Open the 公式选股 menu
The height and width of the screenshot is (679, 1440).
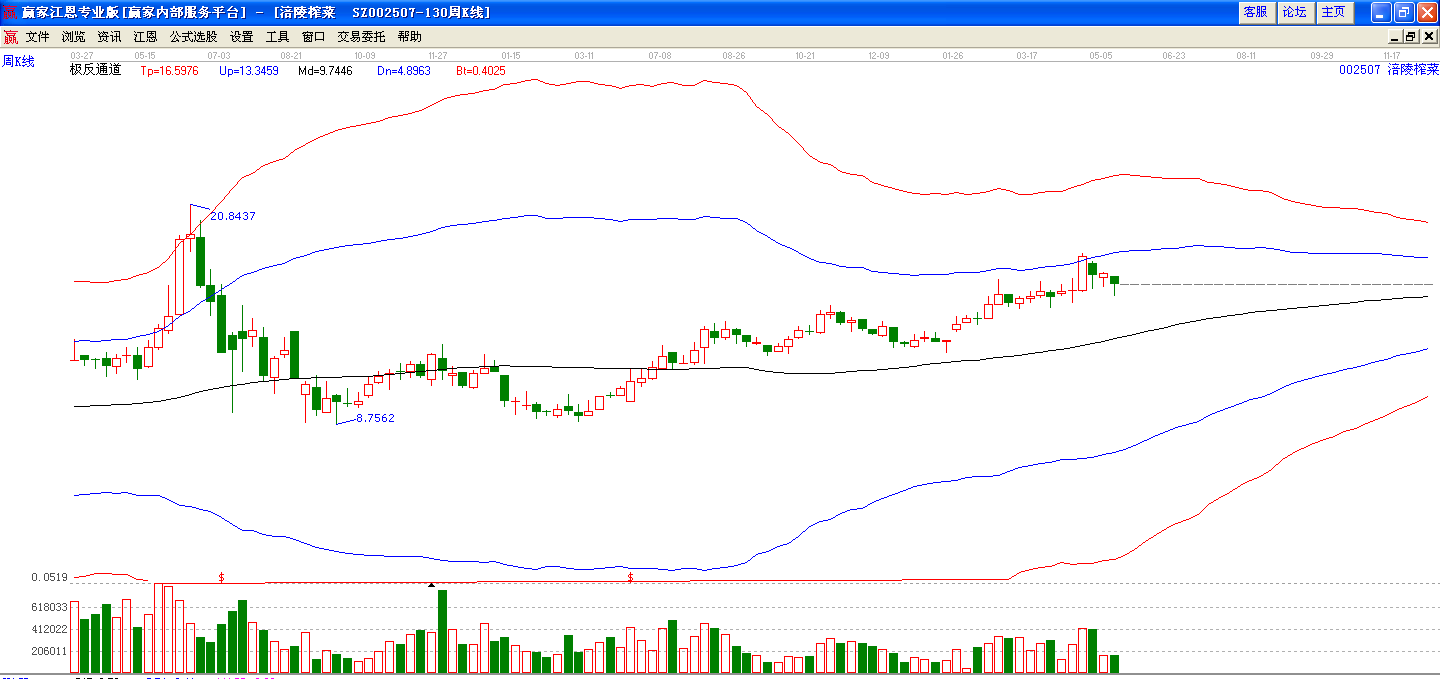193,37
